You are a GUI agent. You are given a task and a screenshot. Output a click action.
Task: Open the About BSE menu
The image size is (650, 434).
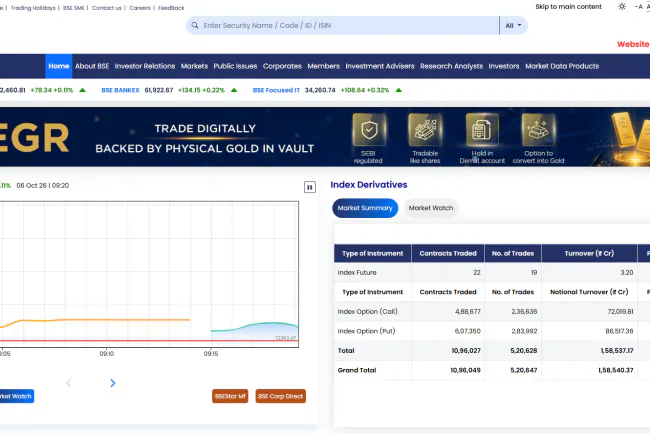[92, 66]
